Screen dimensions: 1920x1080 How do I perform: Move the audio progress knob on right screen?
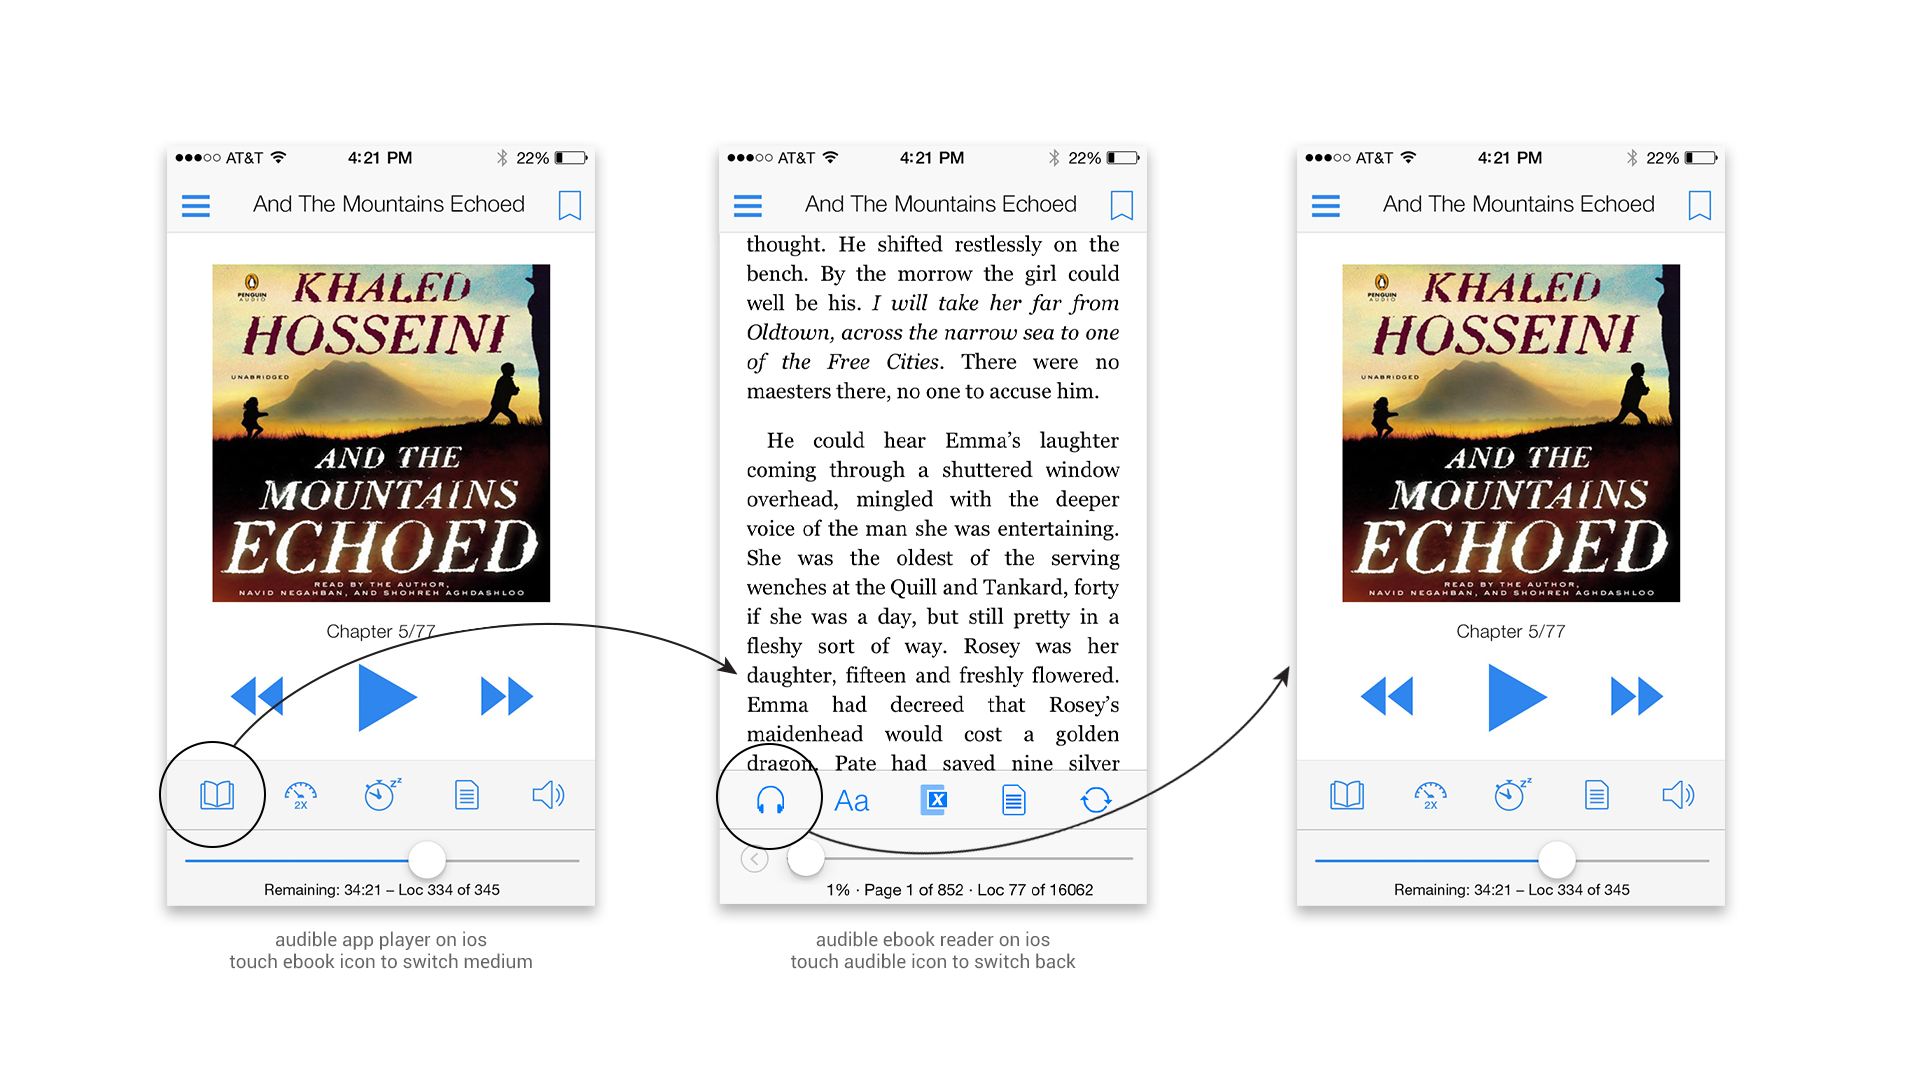[1557, 860]
